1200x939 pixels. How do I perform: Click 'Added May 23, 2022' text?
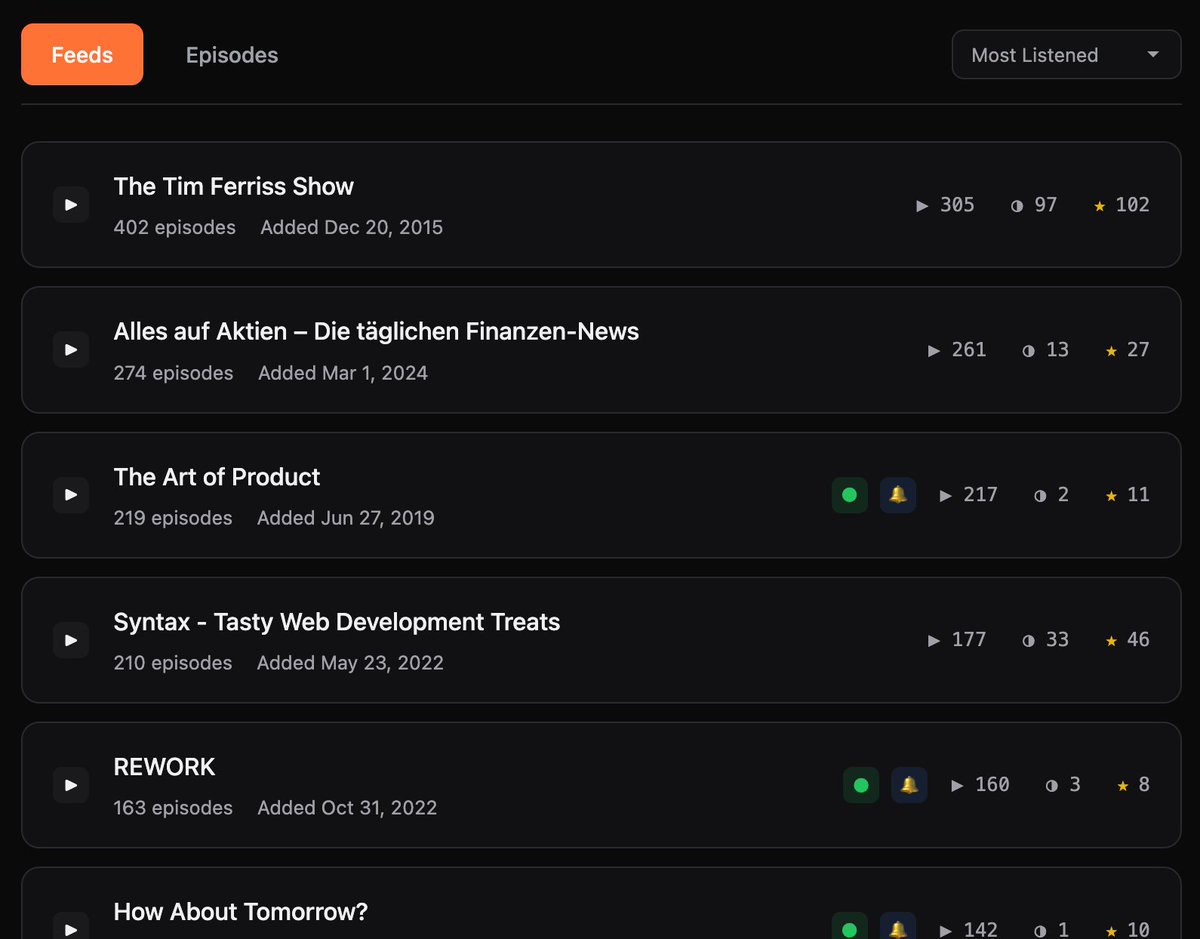pyautogui.click(x=350, y=663)
